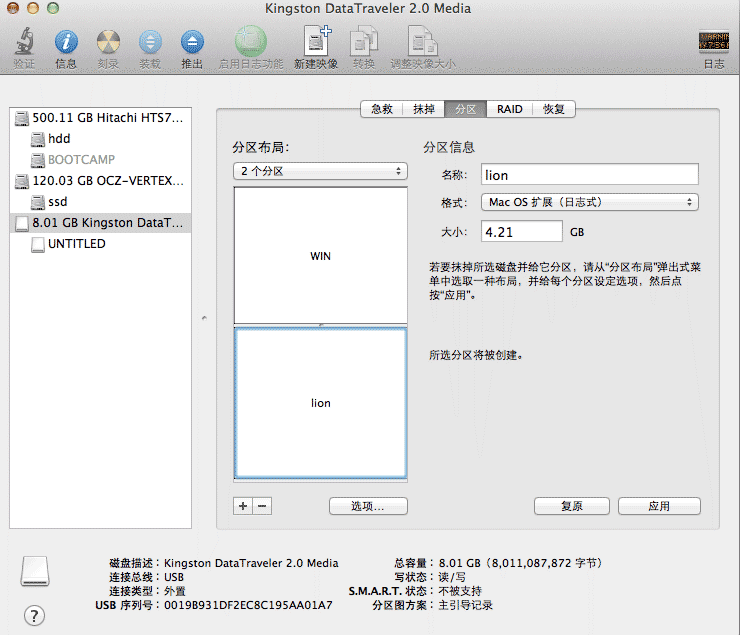Switch to the Erase (抹掉) tab

coord(423,109)
